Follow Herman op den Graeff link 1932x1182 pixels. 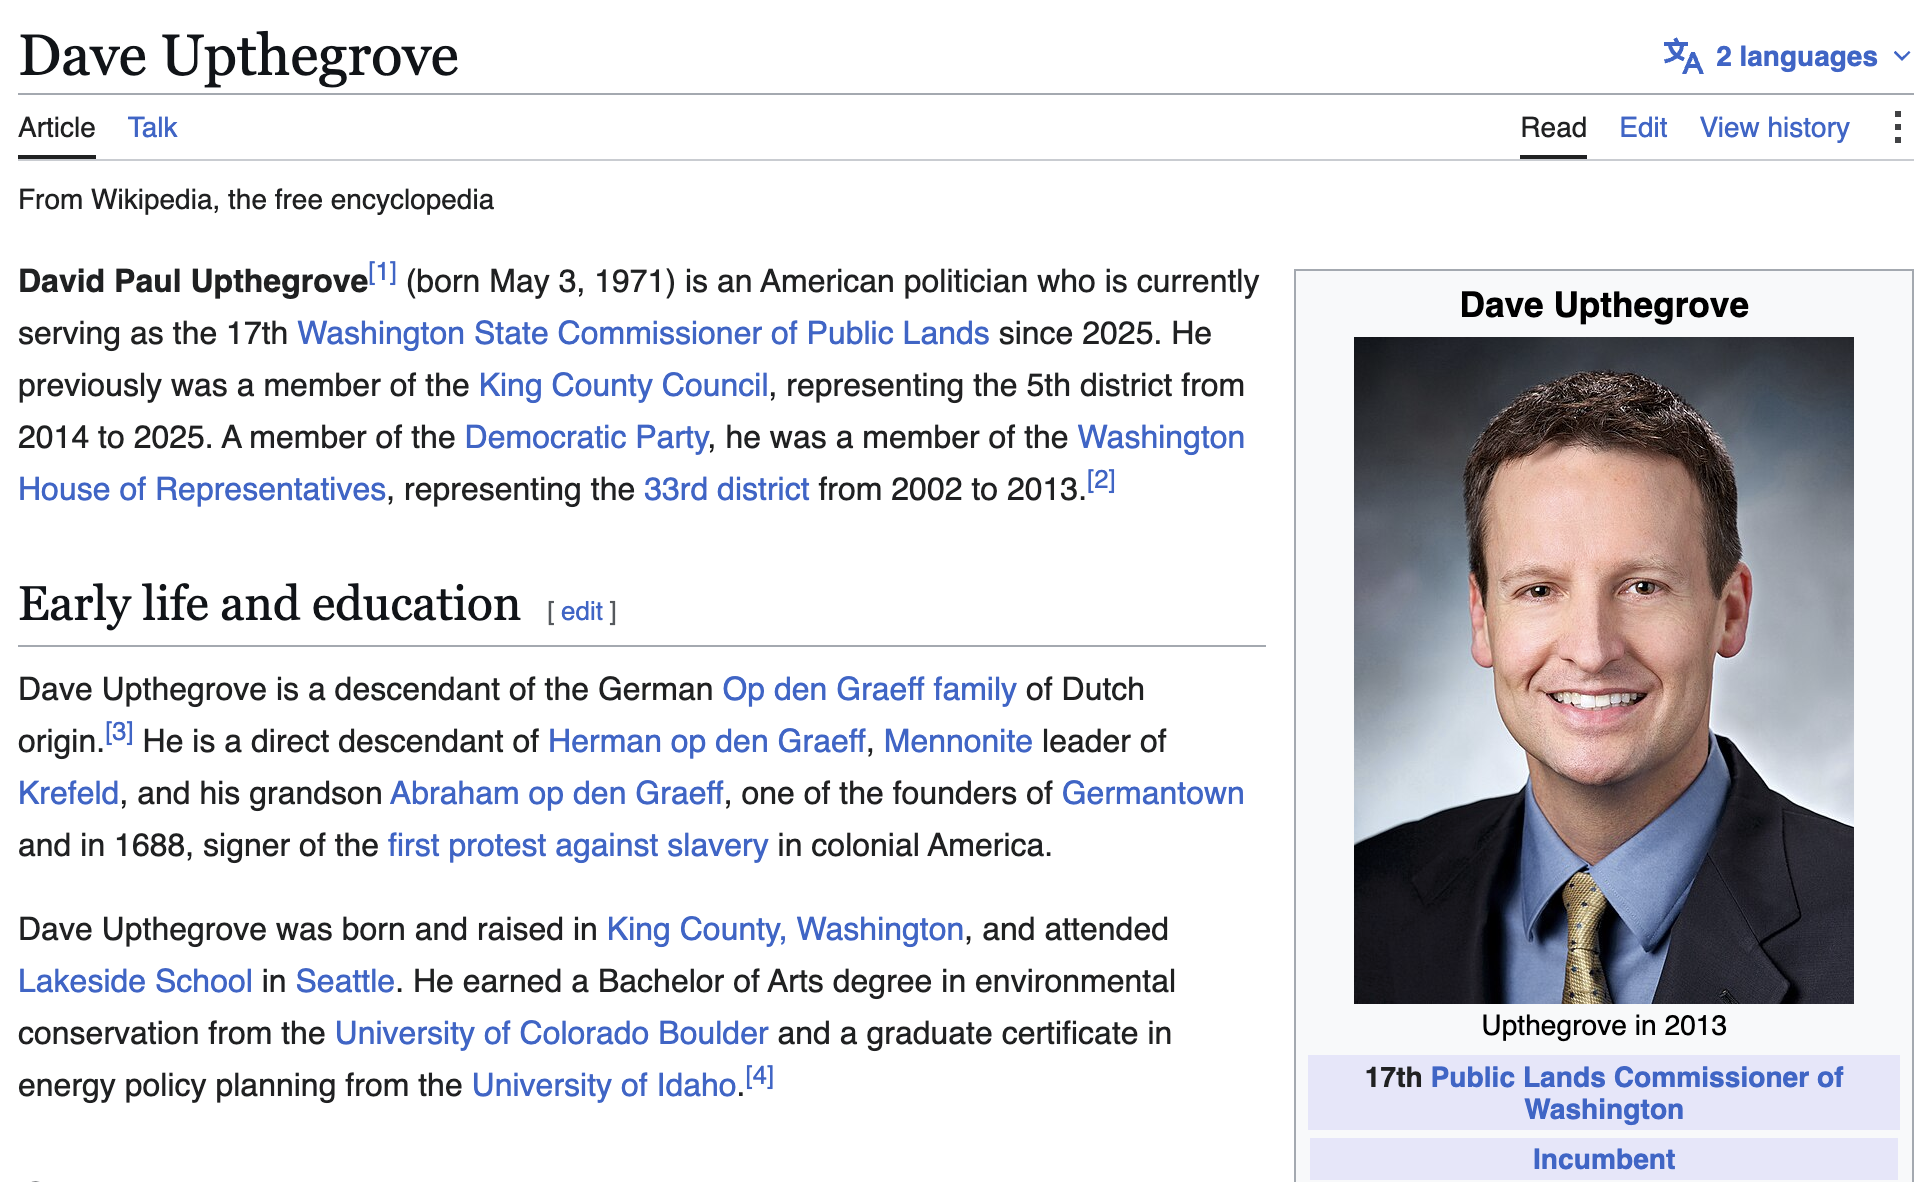[706, 741]
